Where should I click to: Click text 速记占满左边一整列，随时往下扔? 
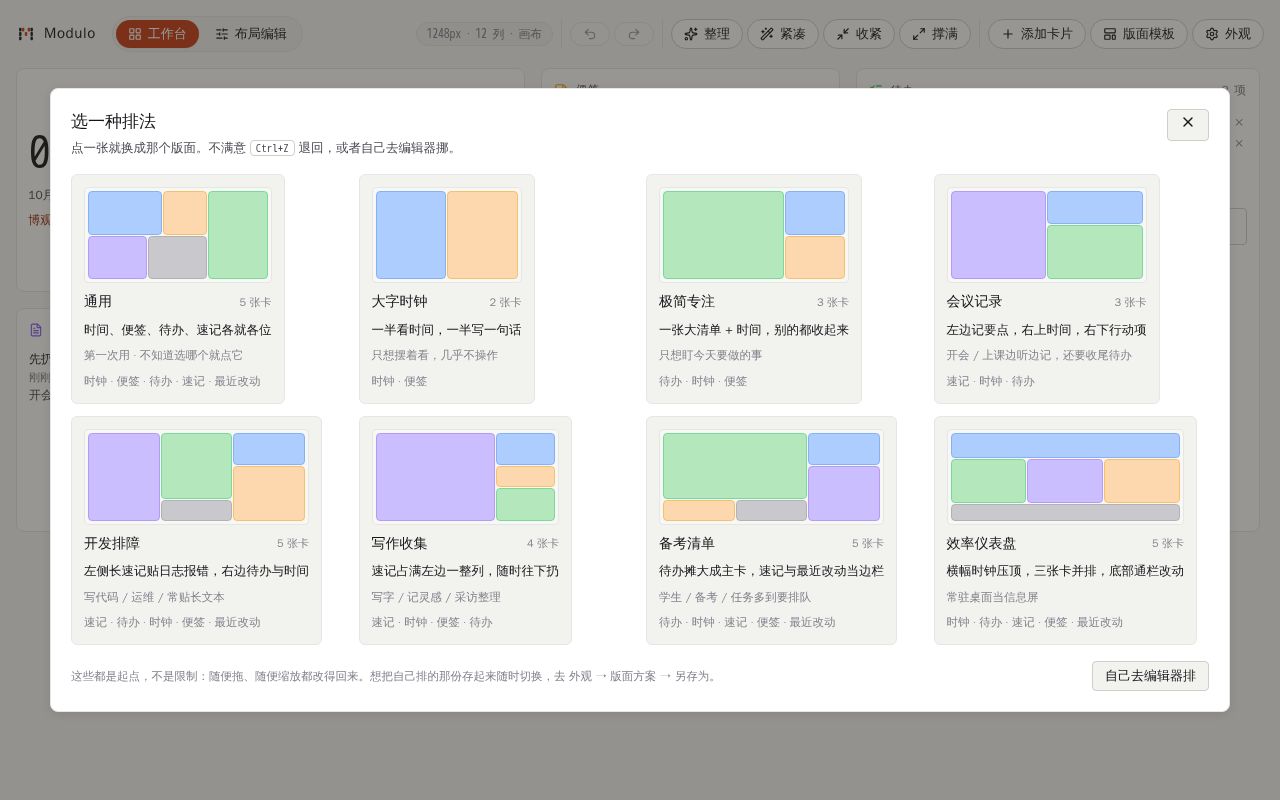tap(465, 571)
